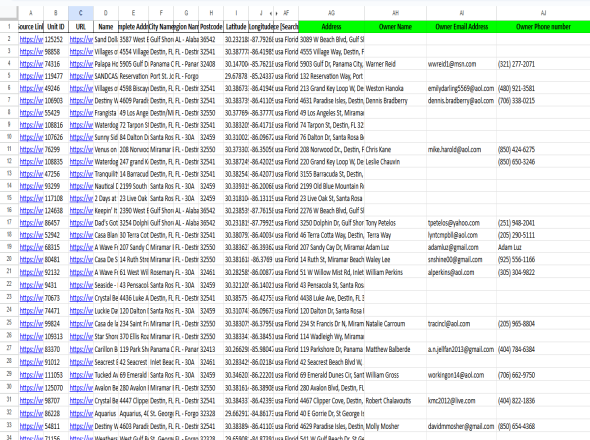Select unit ID cell 106903
The height and width of the screenshot is (440, 590).
coord(56,100)
